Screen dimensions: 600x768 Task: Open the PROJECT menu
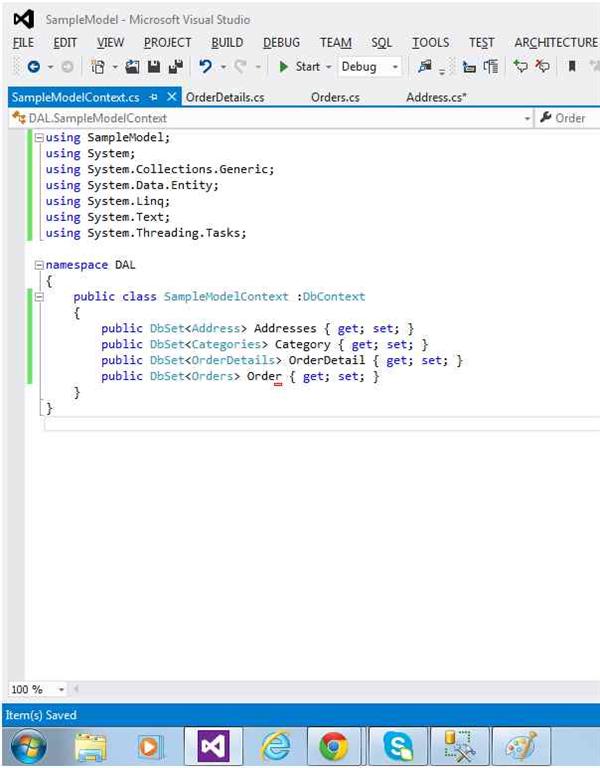[168, 43]
